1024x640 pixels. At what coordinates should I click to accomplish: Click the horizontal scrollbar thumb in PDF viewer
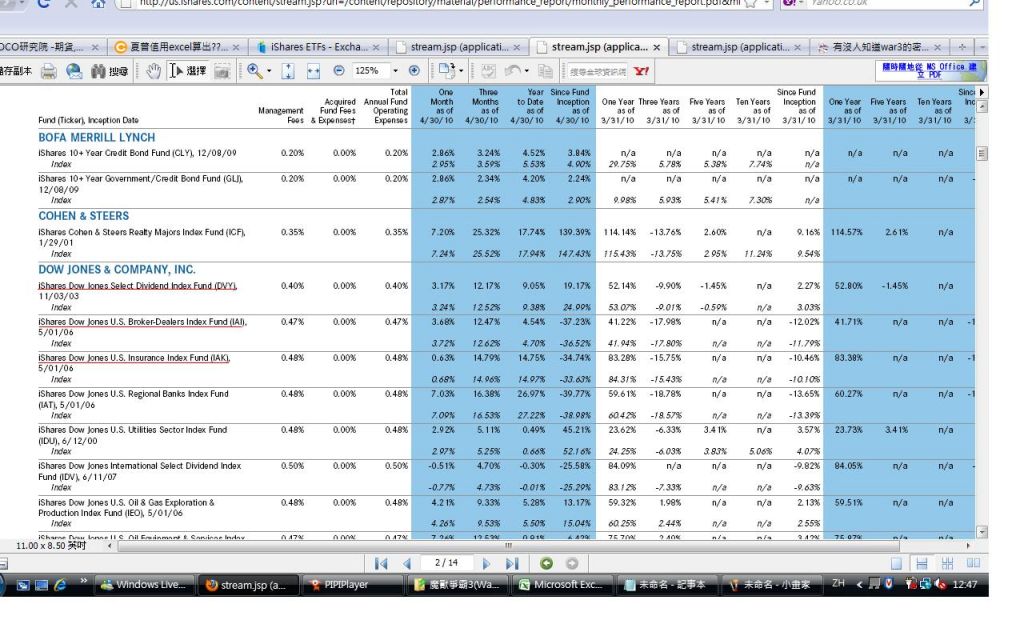tap(508, 545)
